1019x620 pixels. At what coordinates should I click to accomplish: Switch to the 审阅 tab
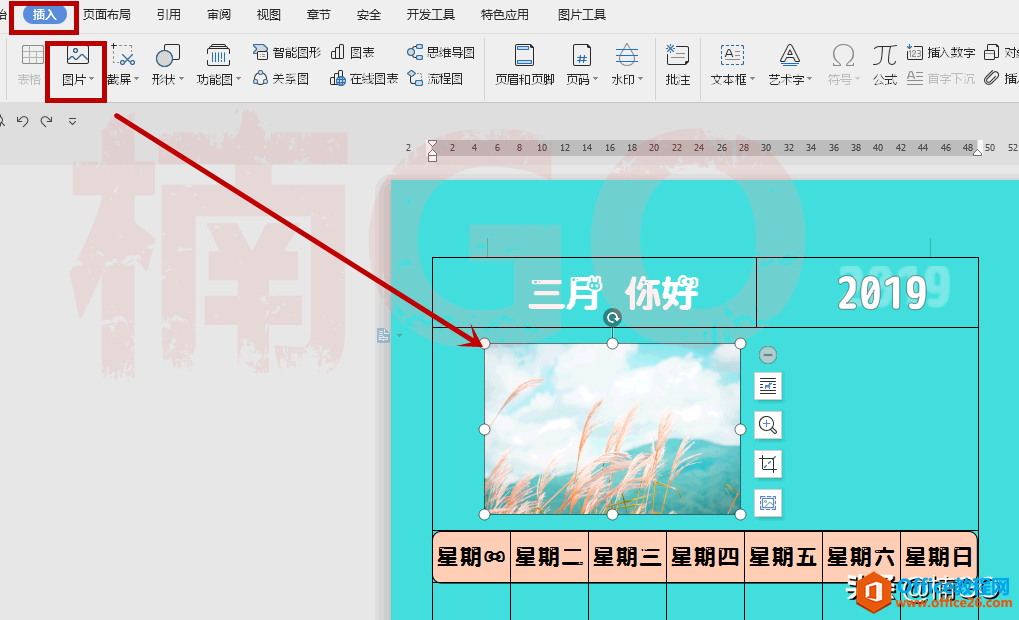pyautogui.click(x=219, y=15)
